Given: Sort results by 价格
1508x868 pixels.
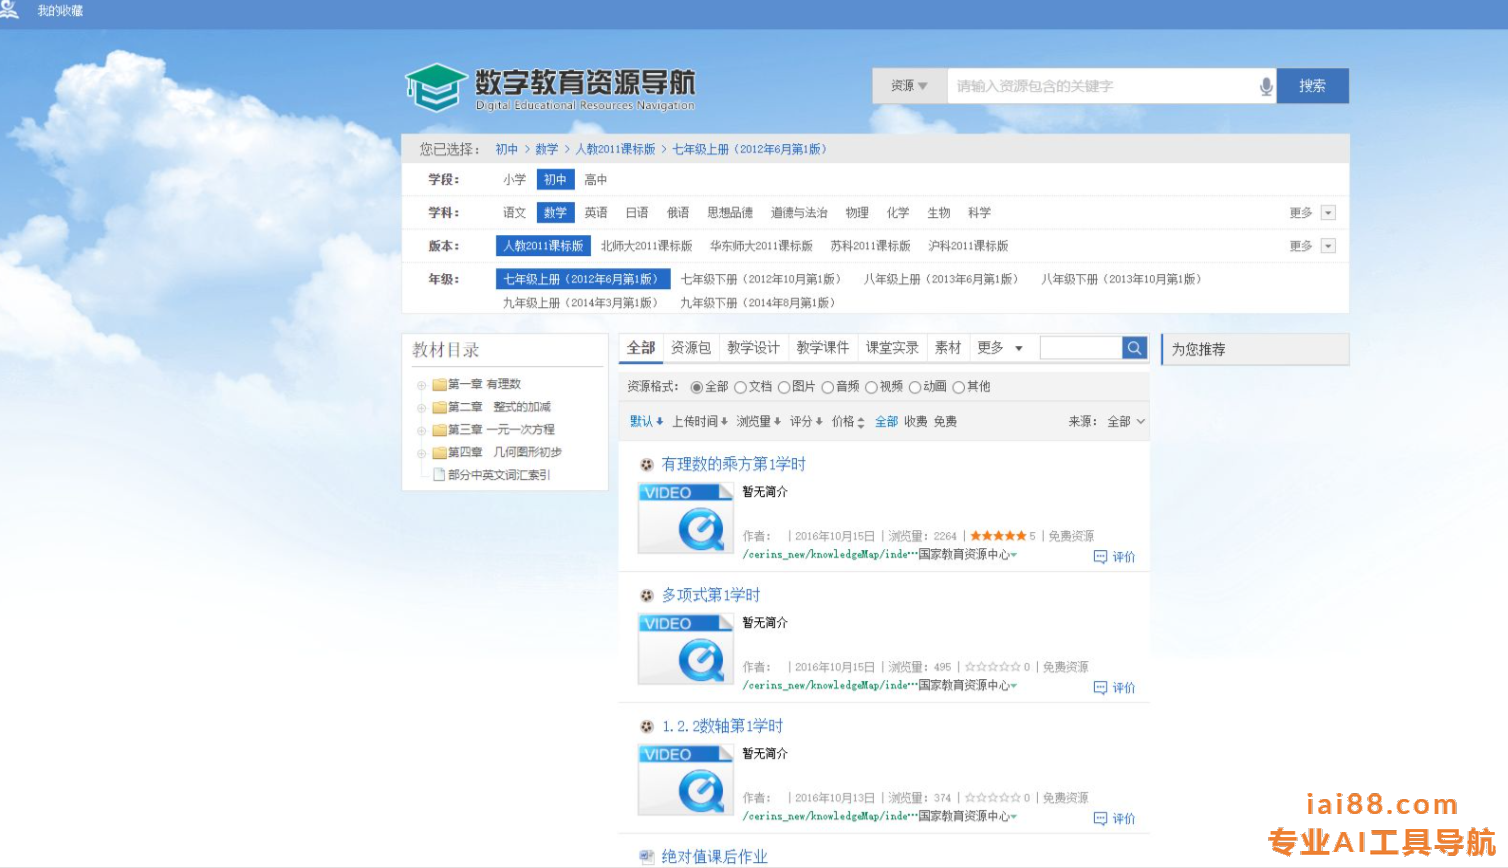Looking at the screenshot, I should [848, 422].
